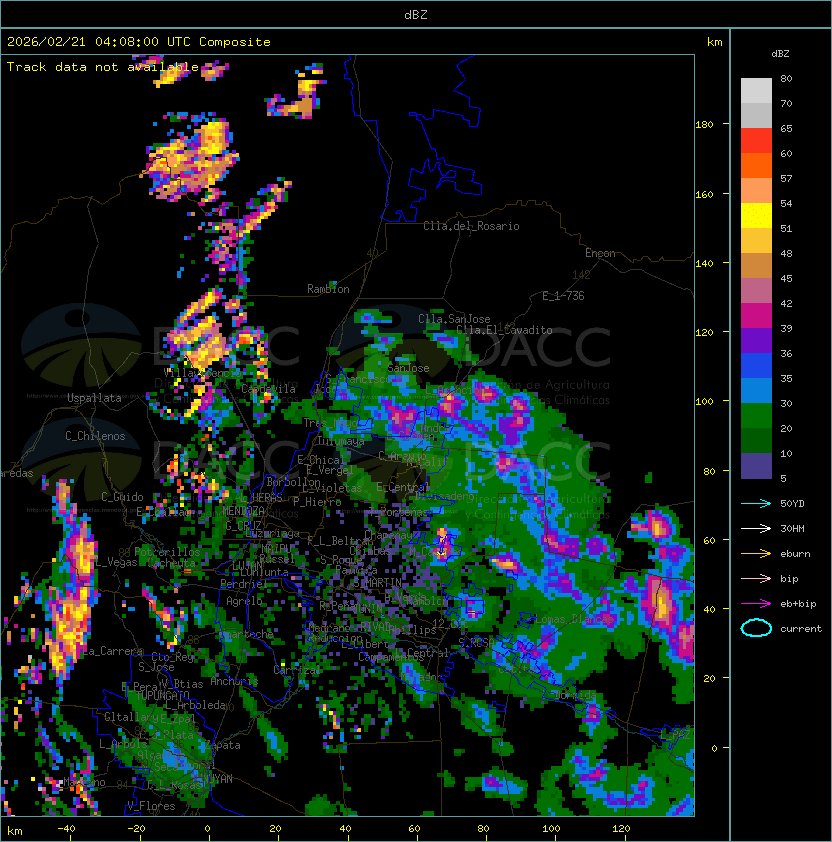832x842 pixels.
Task: Select the Clla.del_Rosario map label
Action: tap(471, 226)
